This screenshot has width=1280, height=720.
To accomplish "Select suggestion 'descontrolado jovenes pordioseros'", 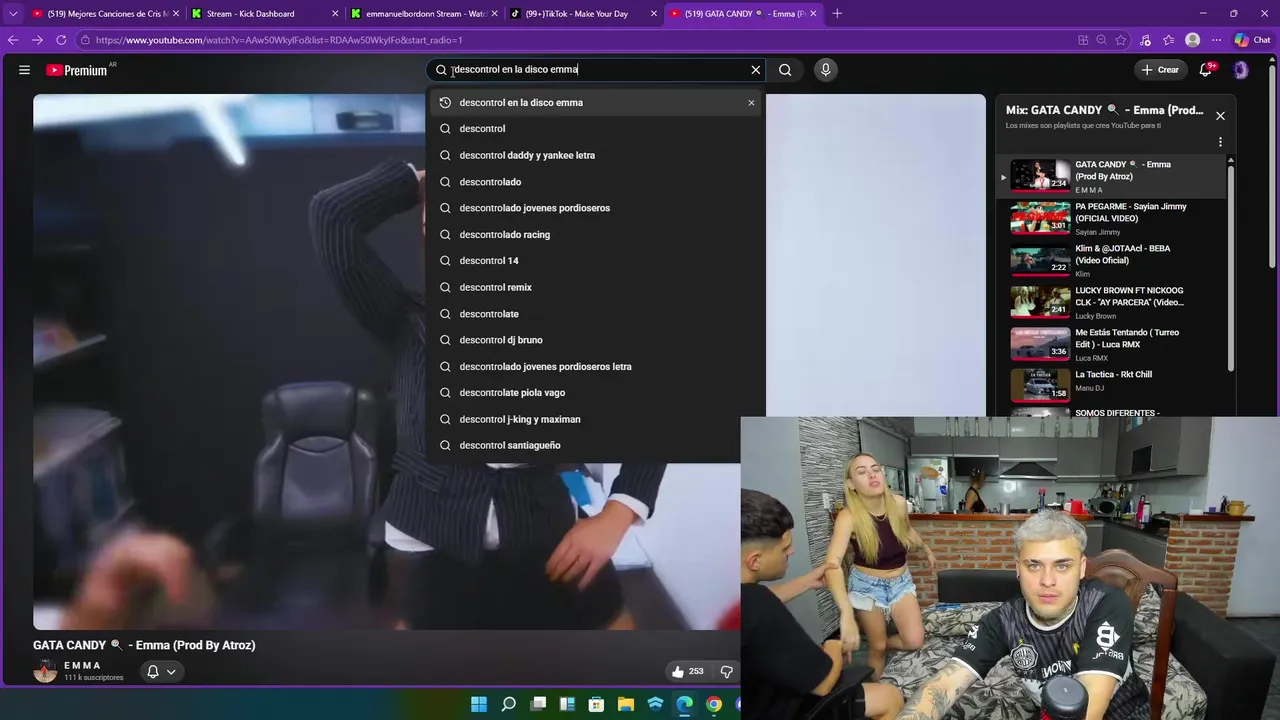I will click(x=597, y=208).
